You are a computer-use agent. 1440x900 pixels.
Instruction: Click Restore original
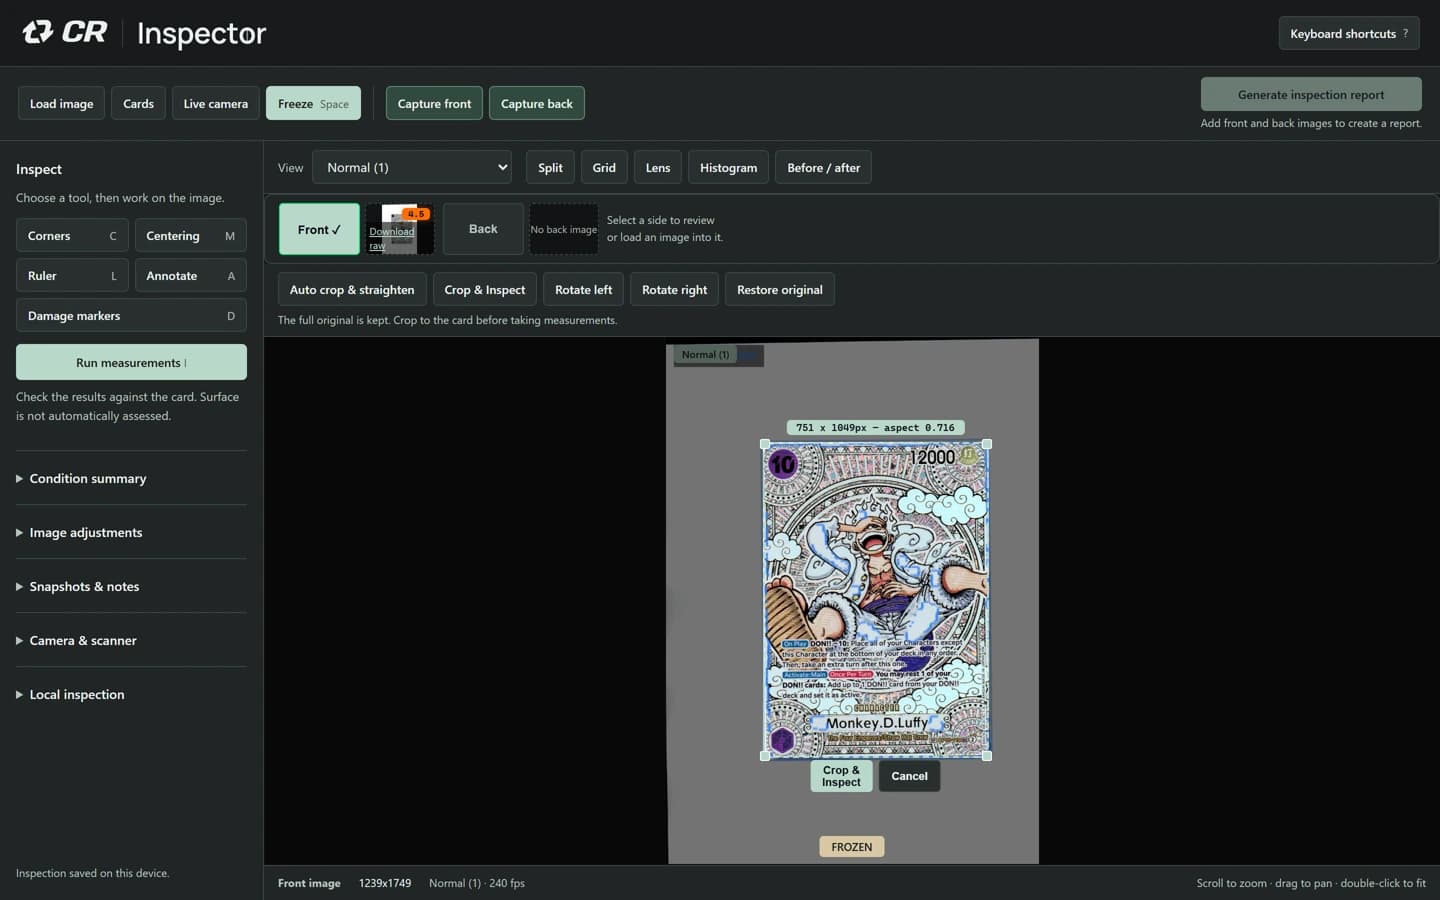pos(780,289)
